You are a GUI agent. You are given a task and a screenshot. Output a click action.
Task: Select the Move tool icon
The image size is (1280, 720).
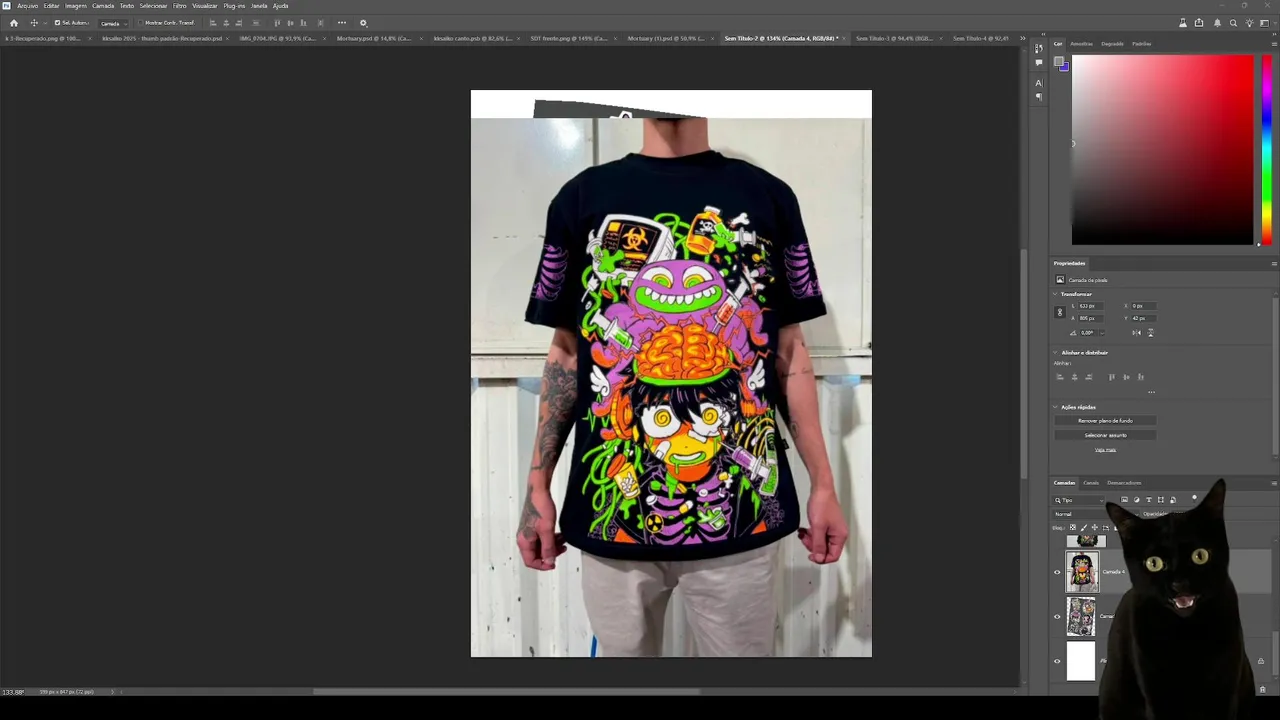click(34, 23)
